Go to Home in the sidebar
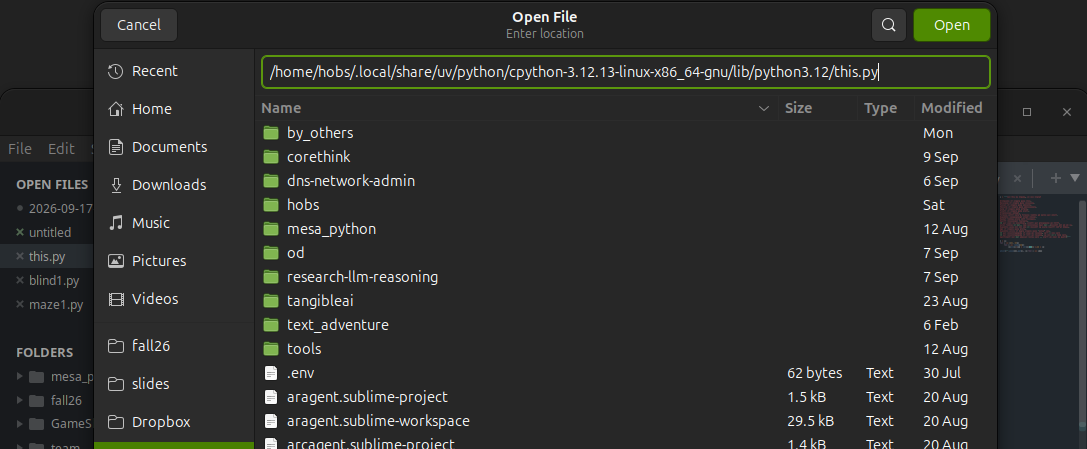Viewport: 1087px width, 449px height. point(173,109)
